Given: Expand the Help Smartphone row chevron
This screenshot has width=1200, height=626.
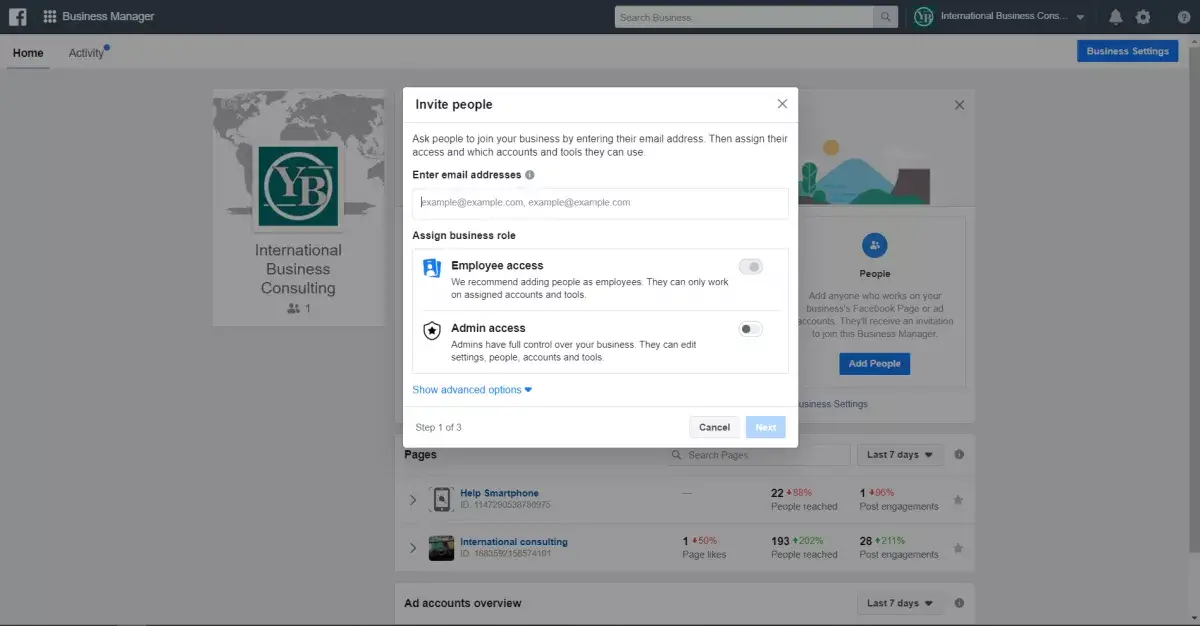Looking at the screenshot, I should coord(412,499).
